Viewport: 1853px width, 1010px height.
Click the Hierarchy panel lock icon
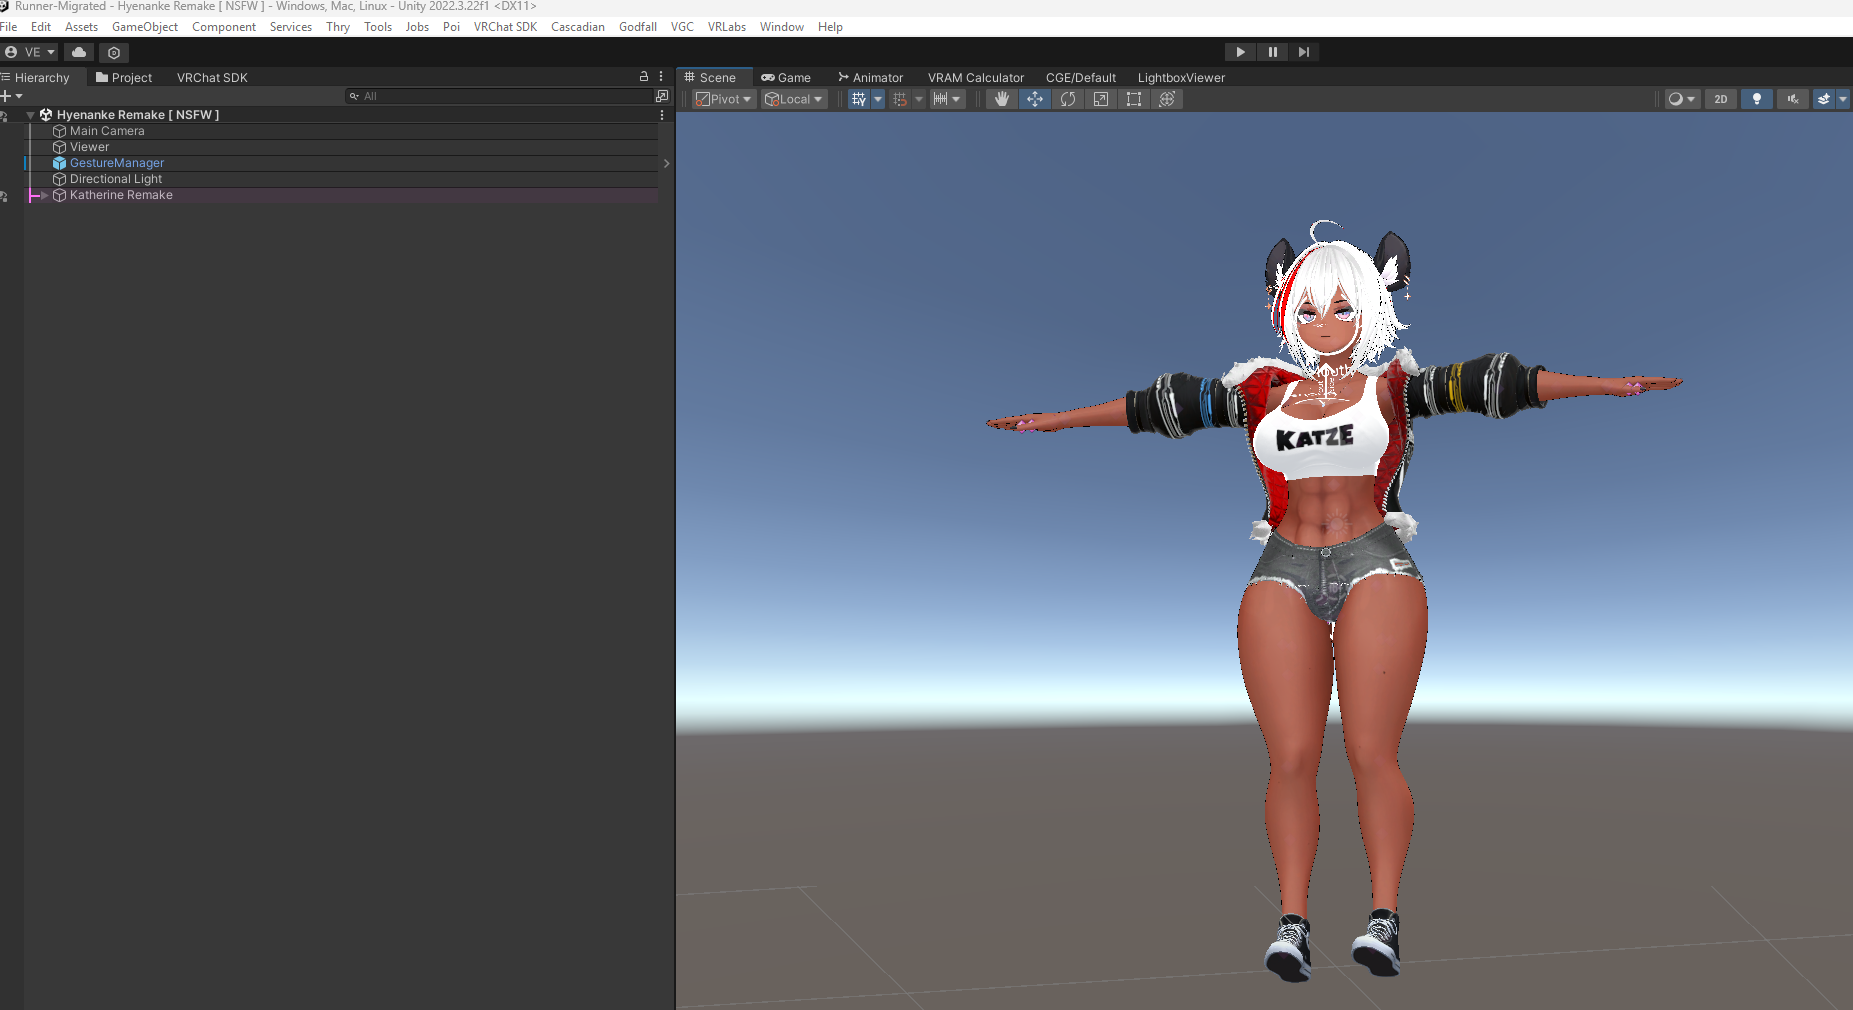click(x=644, y=76)
